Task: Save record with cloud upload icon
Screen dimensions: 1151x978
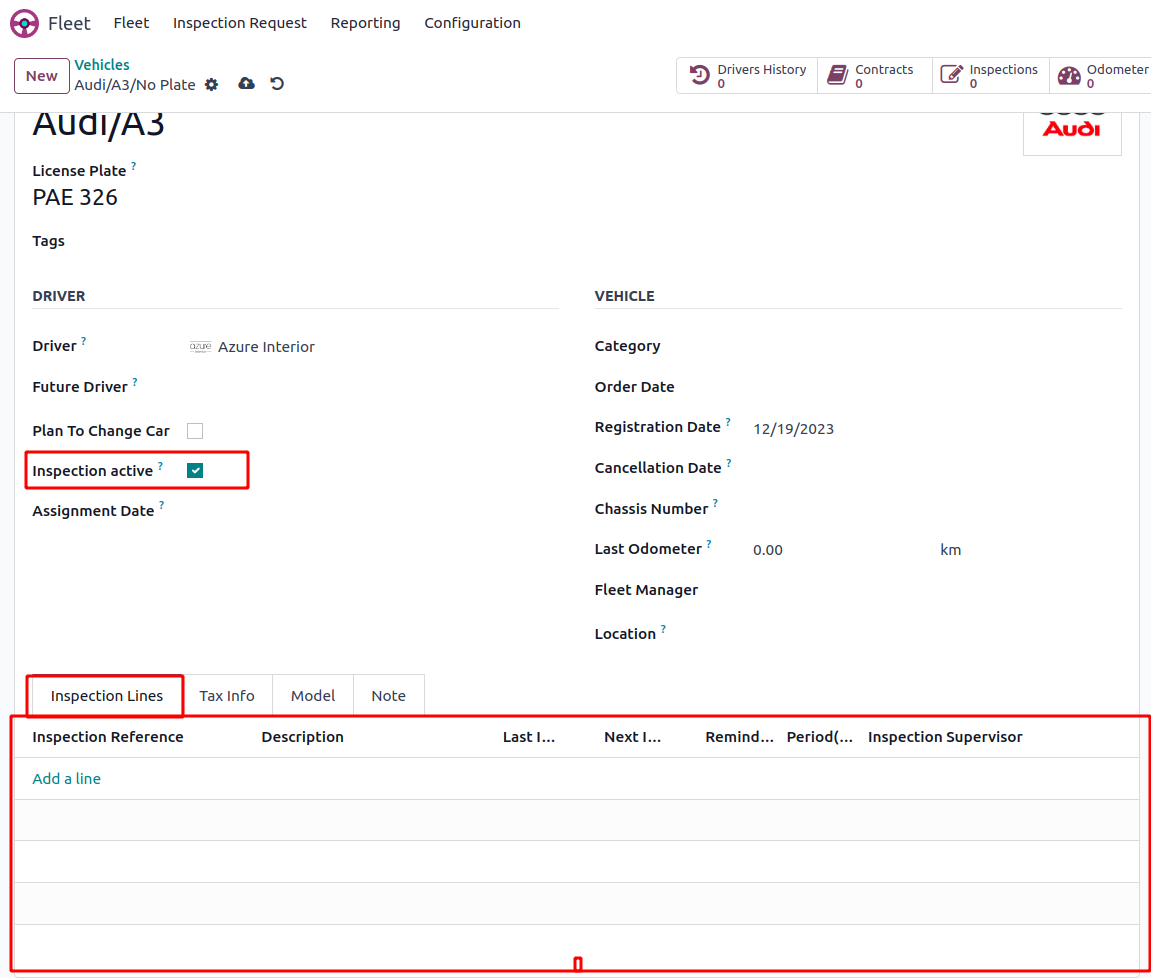Action: click(x=247, y=84)
